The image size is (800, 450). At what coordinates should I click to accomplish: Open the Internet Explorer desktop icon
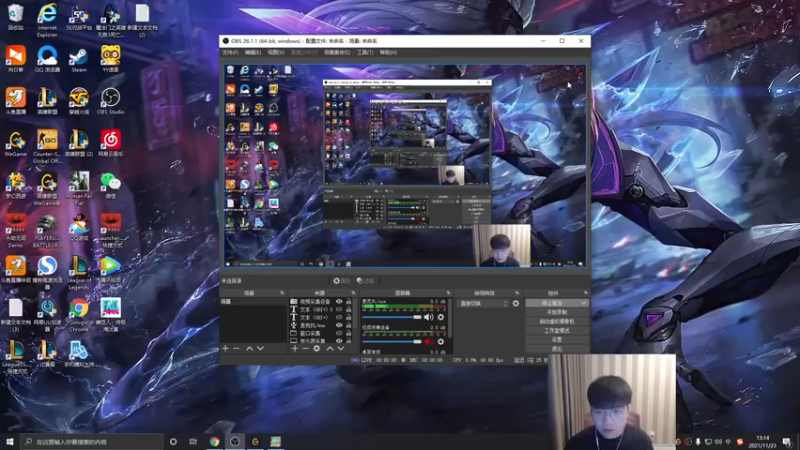(x=47, y=20)
